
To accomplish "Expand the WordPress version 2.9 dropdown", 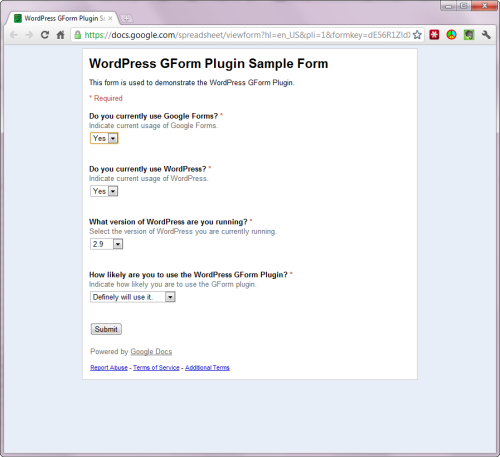I will point(106,244).
